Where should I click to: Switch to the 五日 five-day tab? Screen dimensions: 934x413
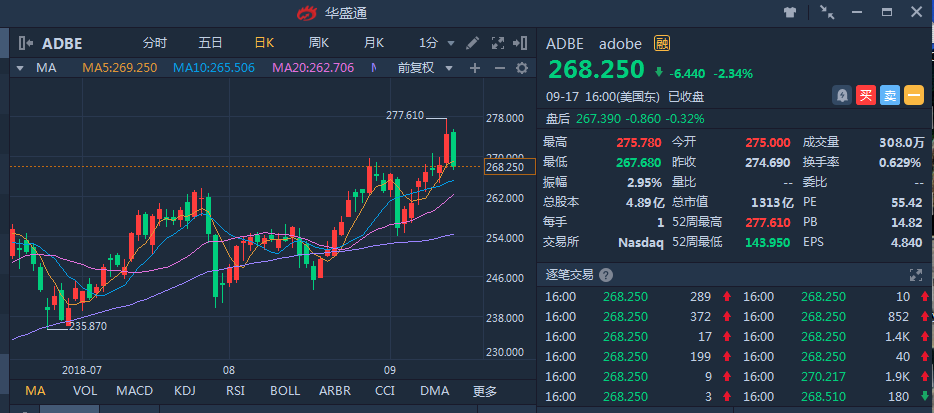tap(210, 43)
